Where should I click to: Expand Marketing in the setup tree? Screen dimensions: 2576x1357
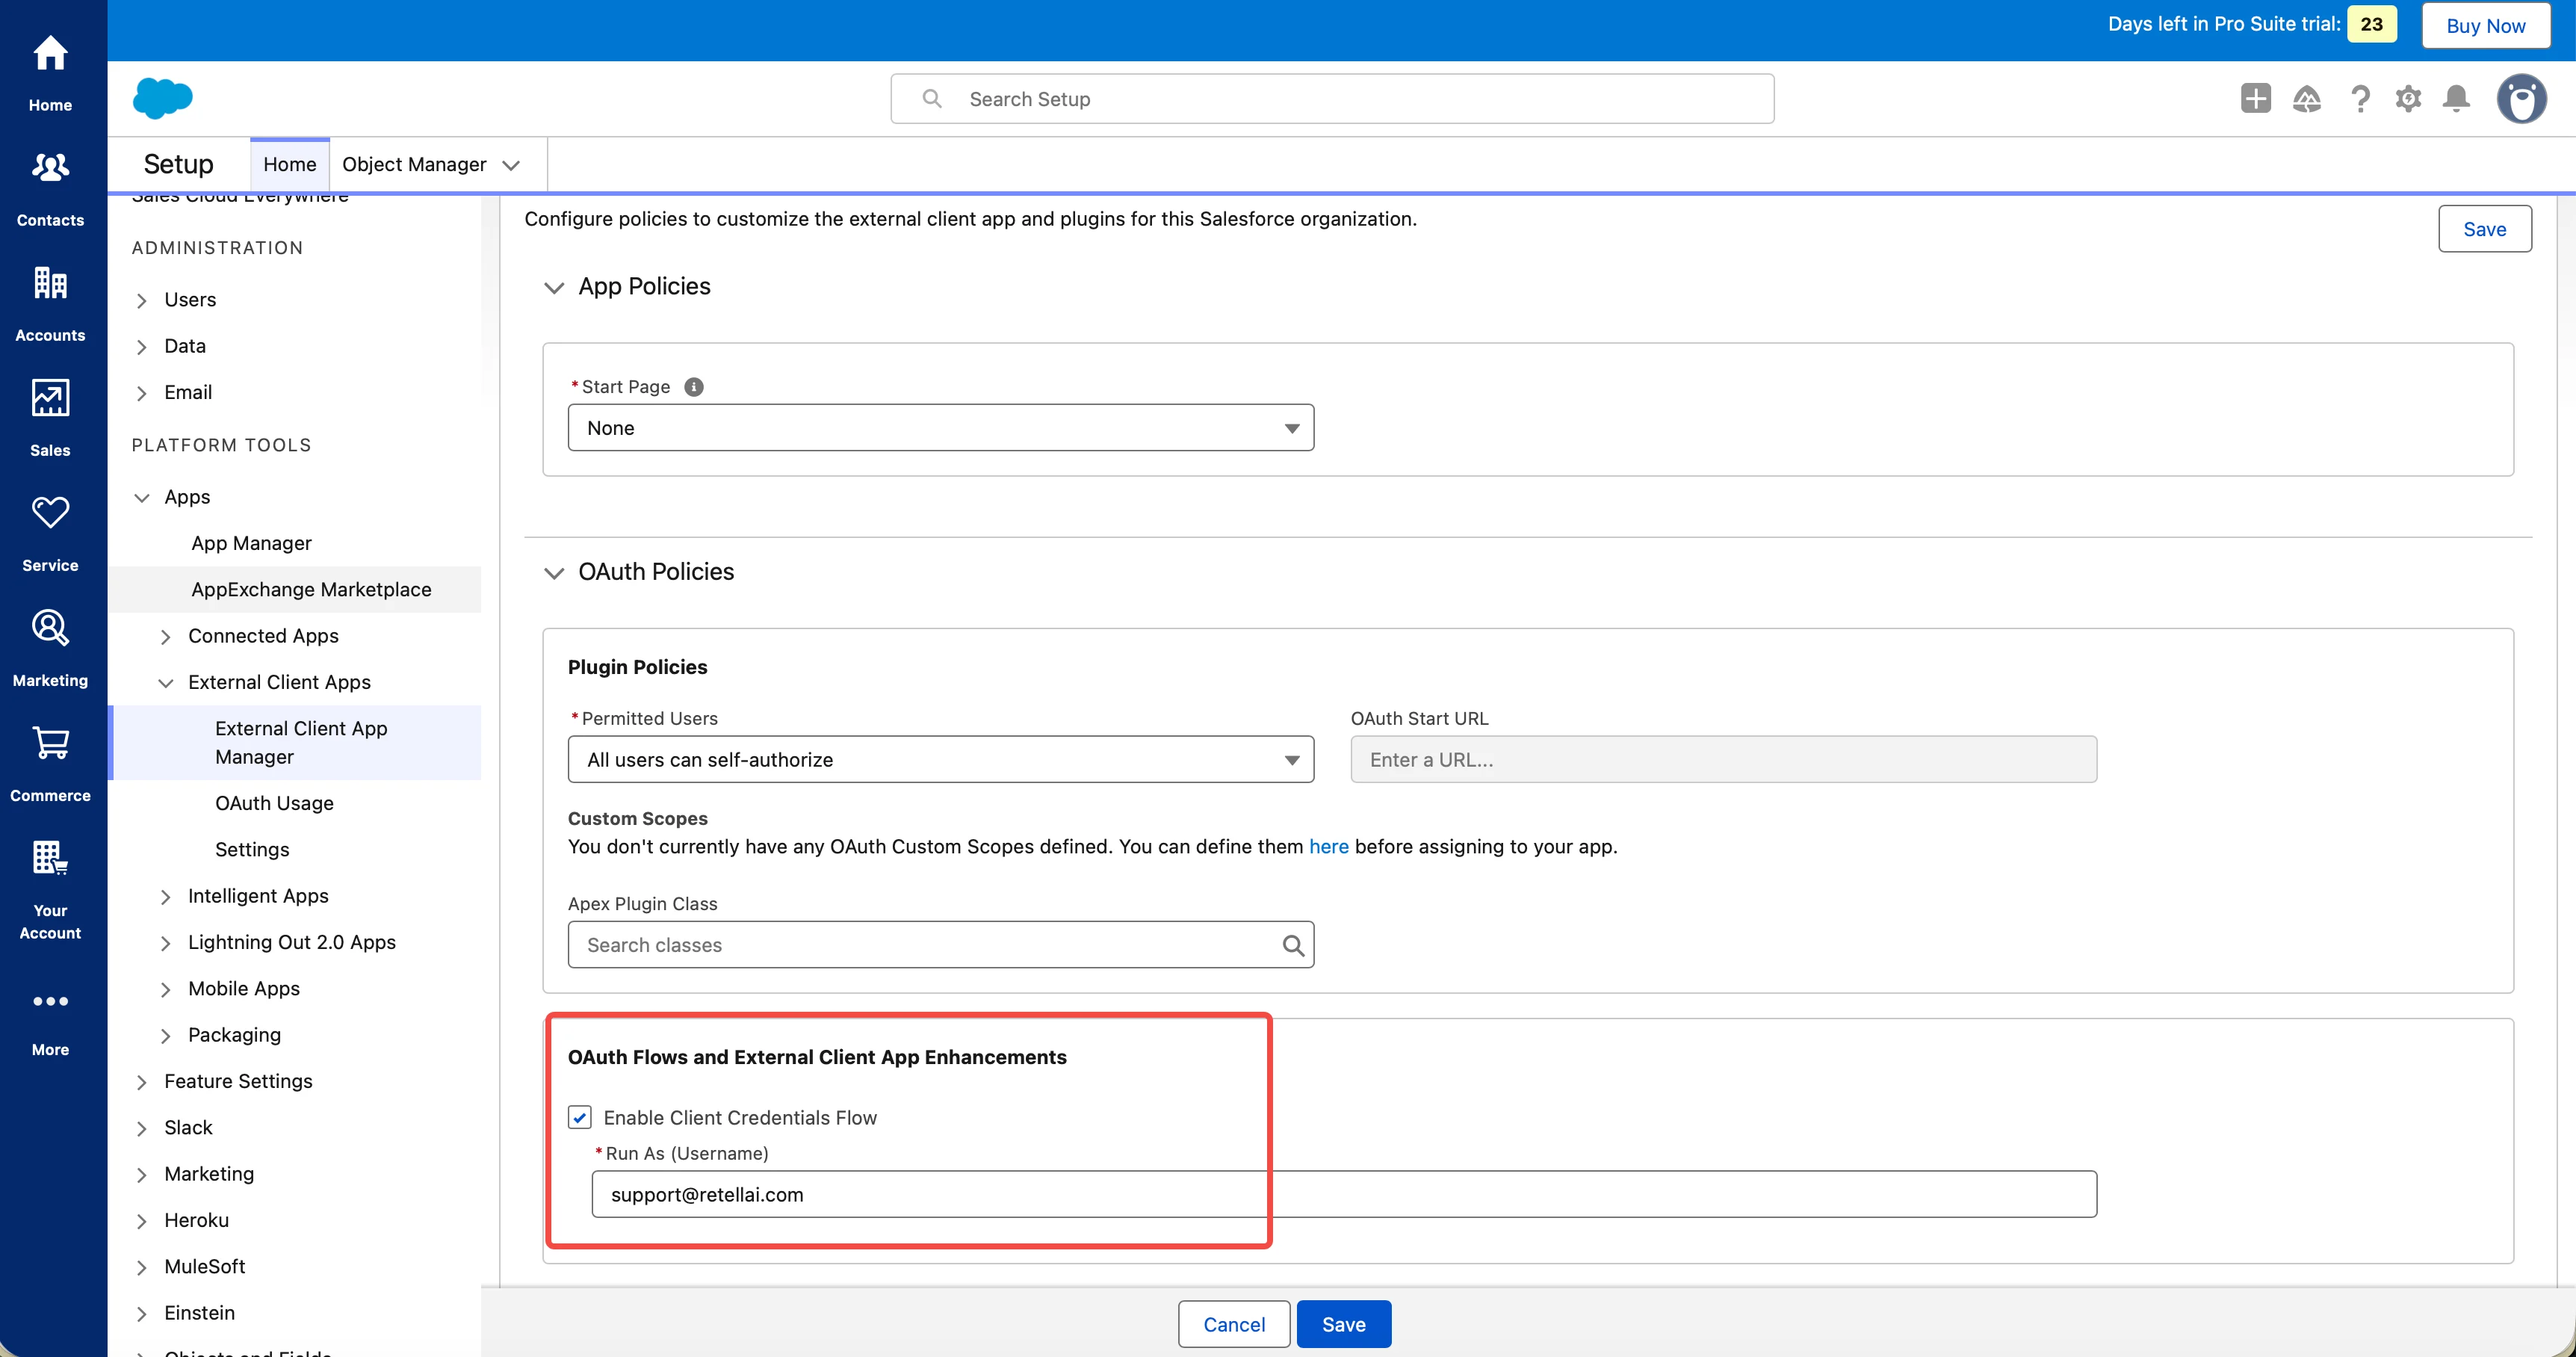click(x=141, y=1174)
